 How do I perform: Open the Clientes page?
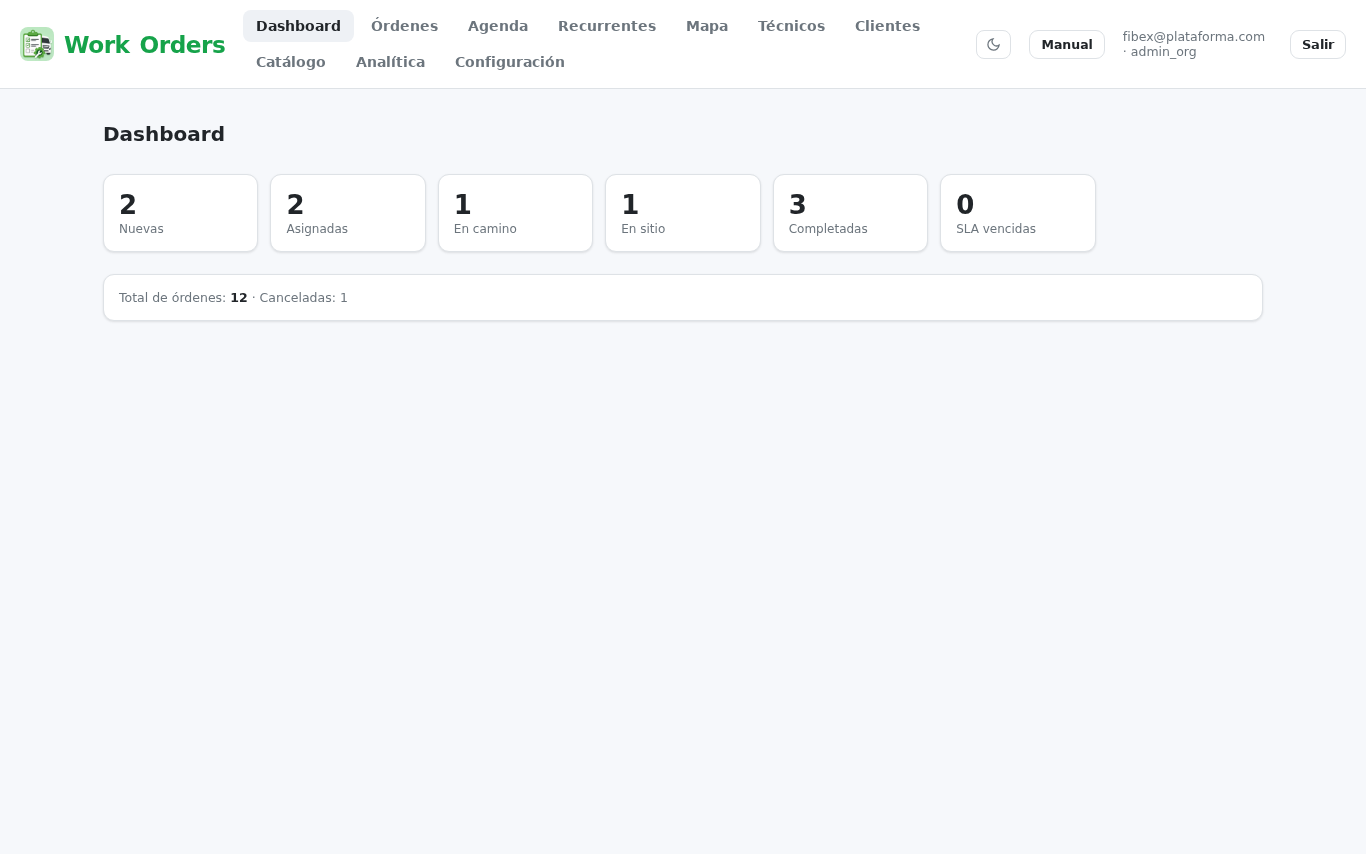(x=887, y=26)
